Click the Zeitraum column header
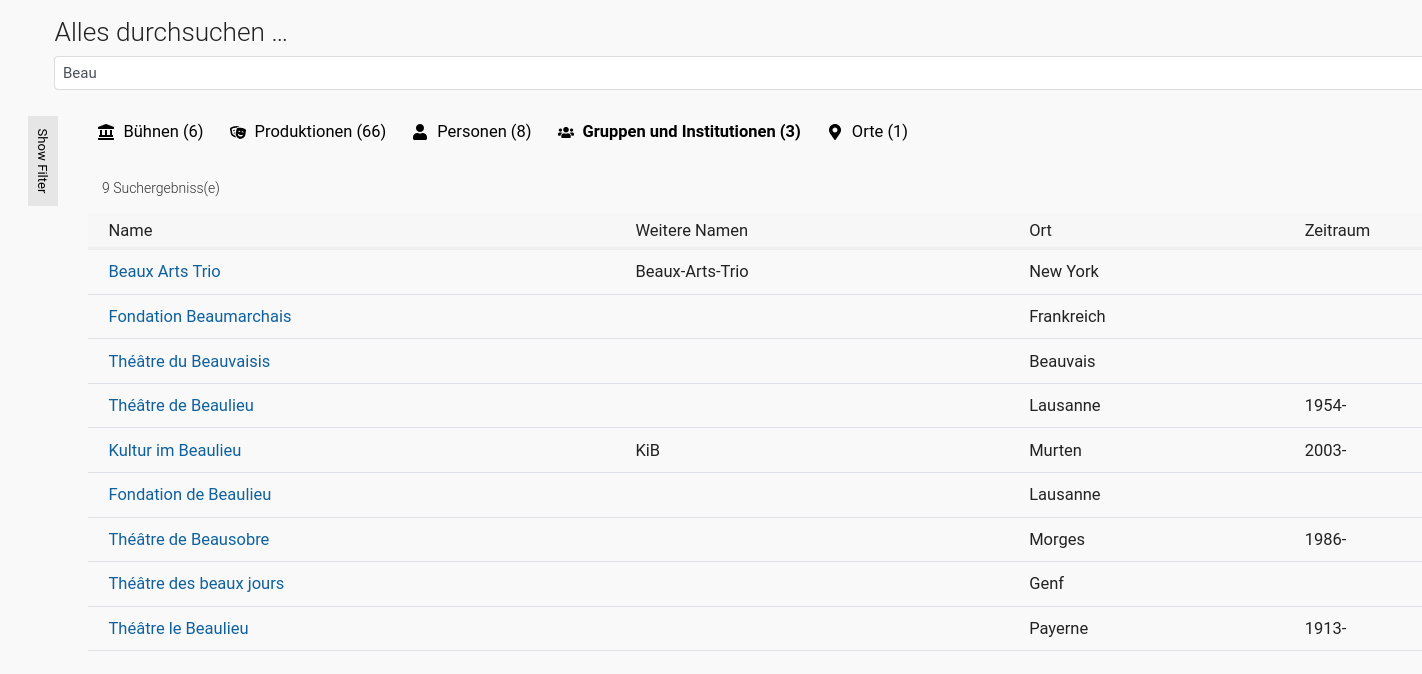This screenshot has width=1422, height=674. point(1337,230)
